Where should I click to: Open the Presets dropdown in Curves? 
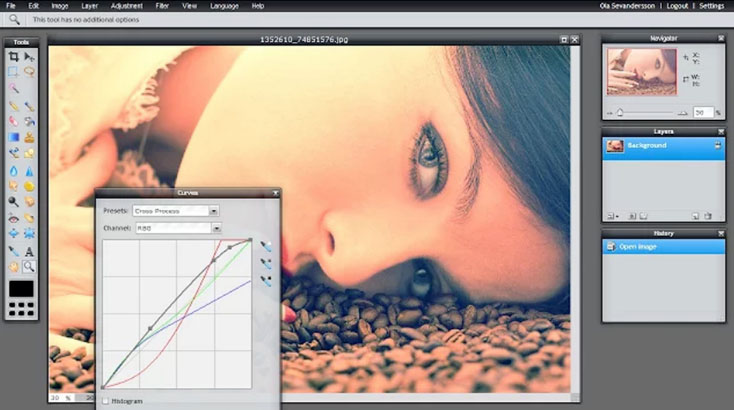(175, 211)
